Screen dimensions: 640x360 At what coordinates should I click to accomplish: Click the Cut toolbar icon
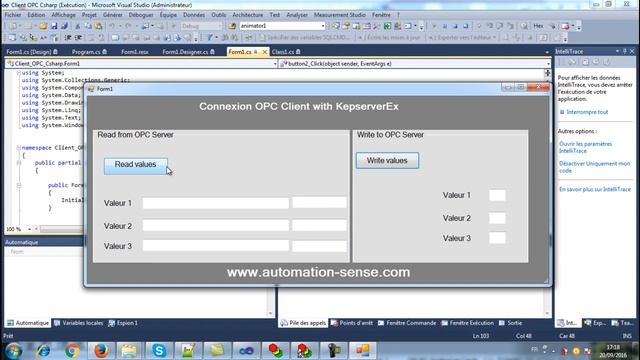tap(78, 26)
